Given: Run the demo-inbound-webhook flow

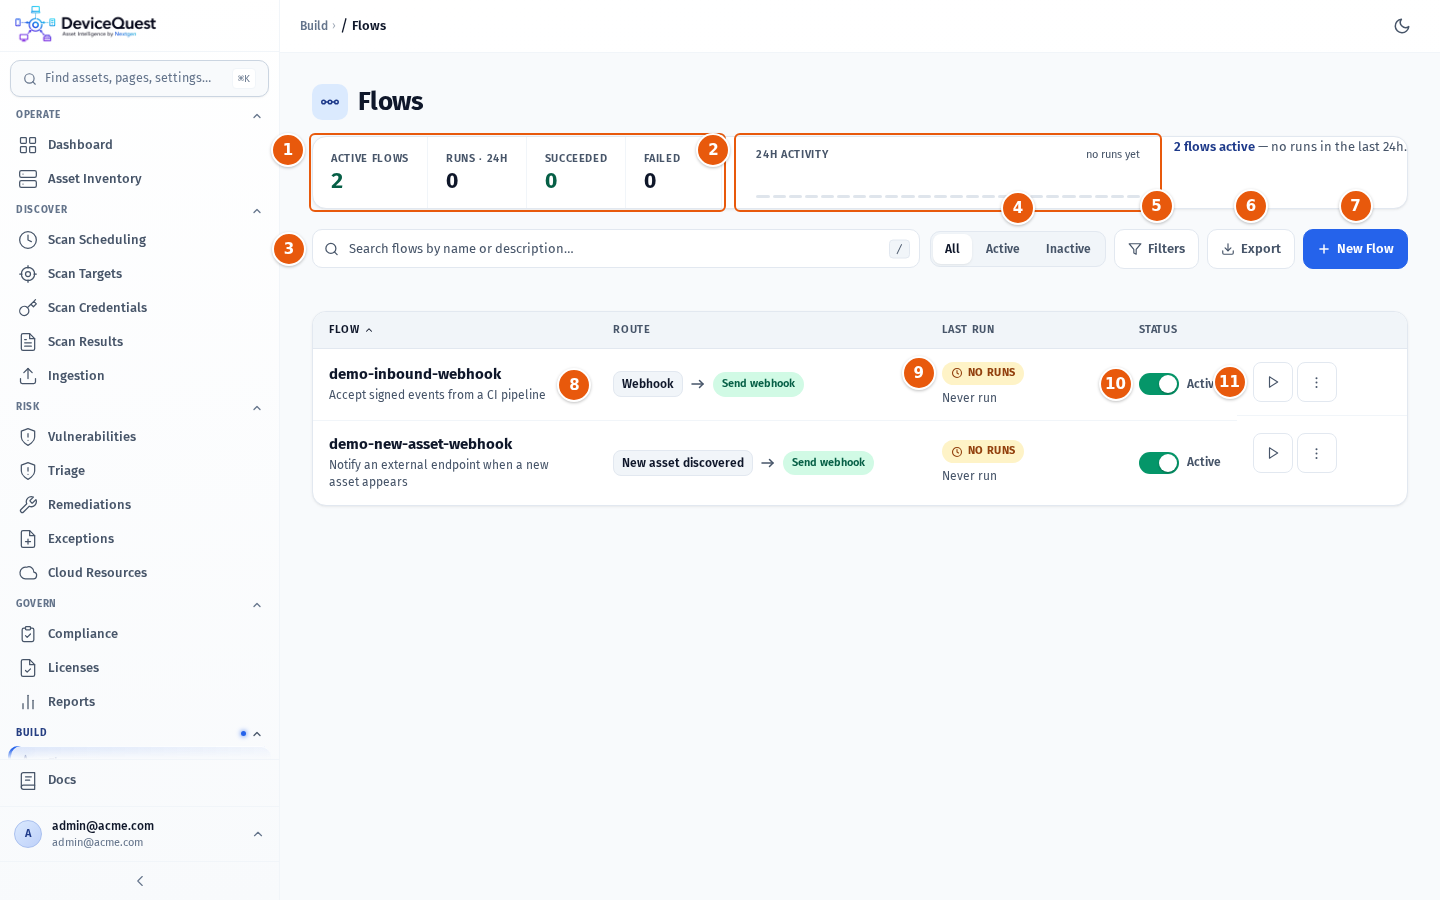Looking at the screenshot, I should tap(1273, 382).
